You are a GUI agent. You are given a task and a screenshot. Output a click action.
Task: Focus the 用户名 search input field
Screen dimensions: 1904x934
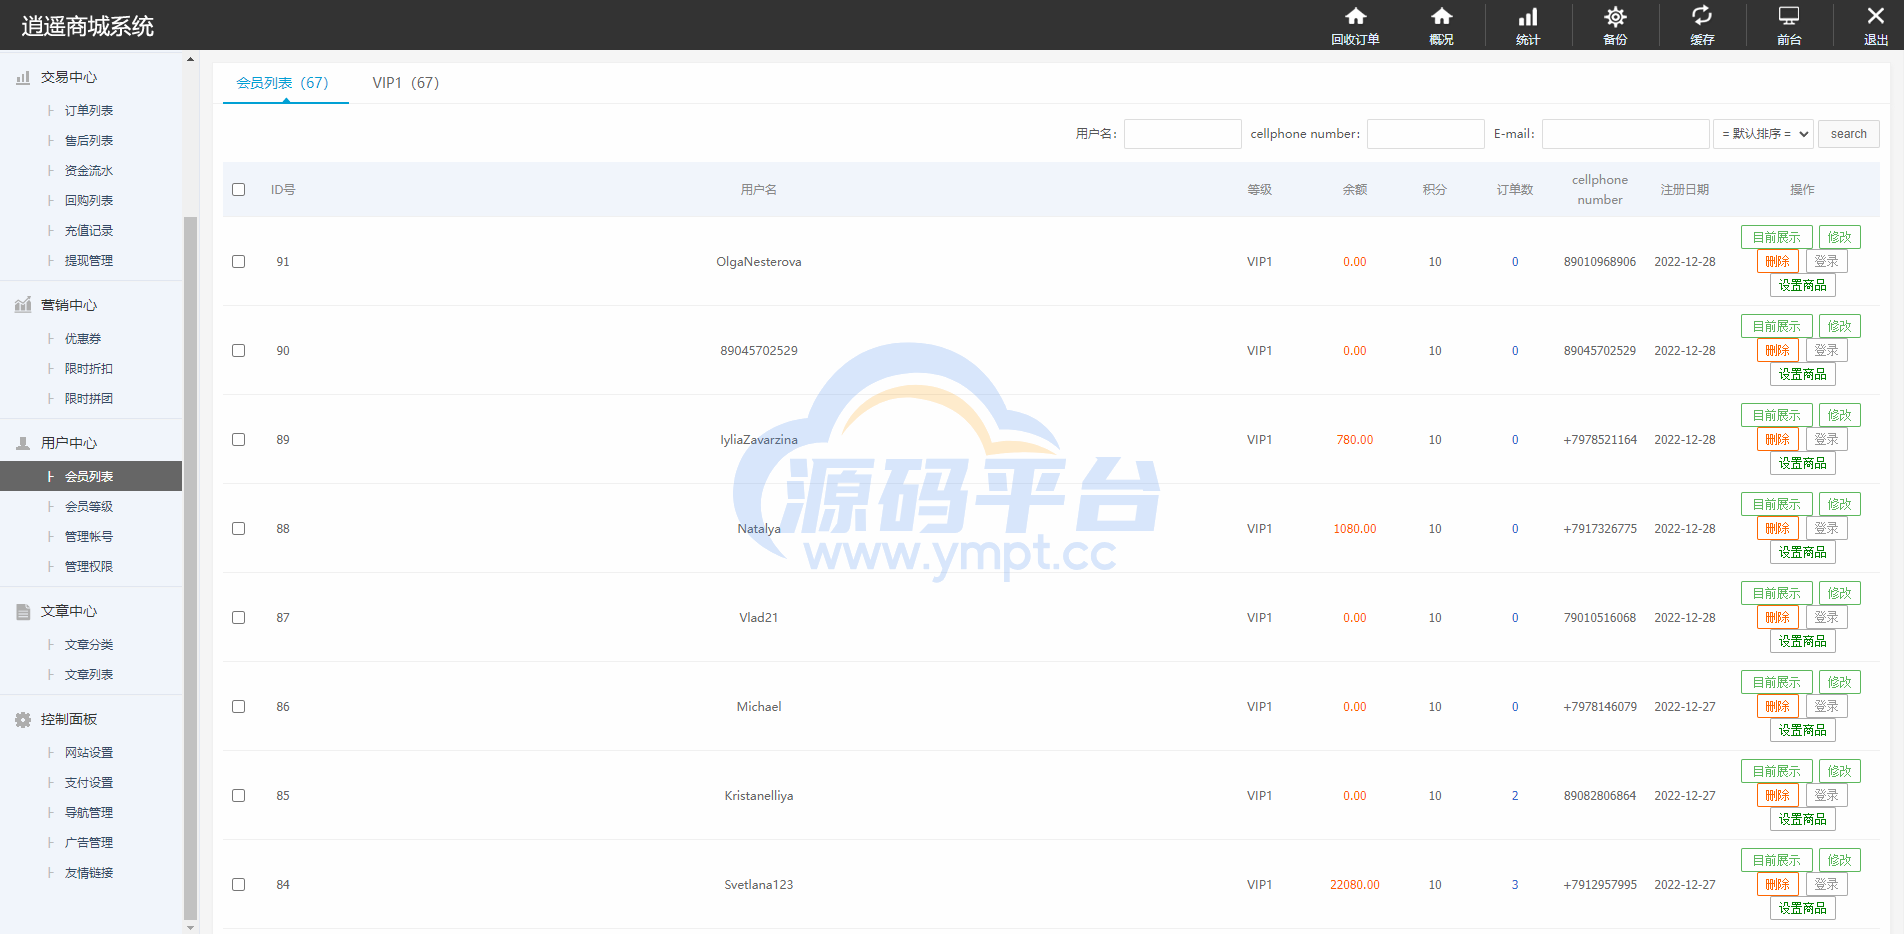1182,134
